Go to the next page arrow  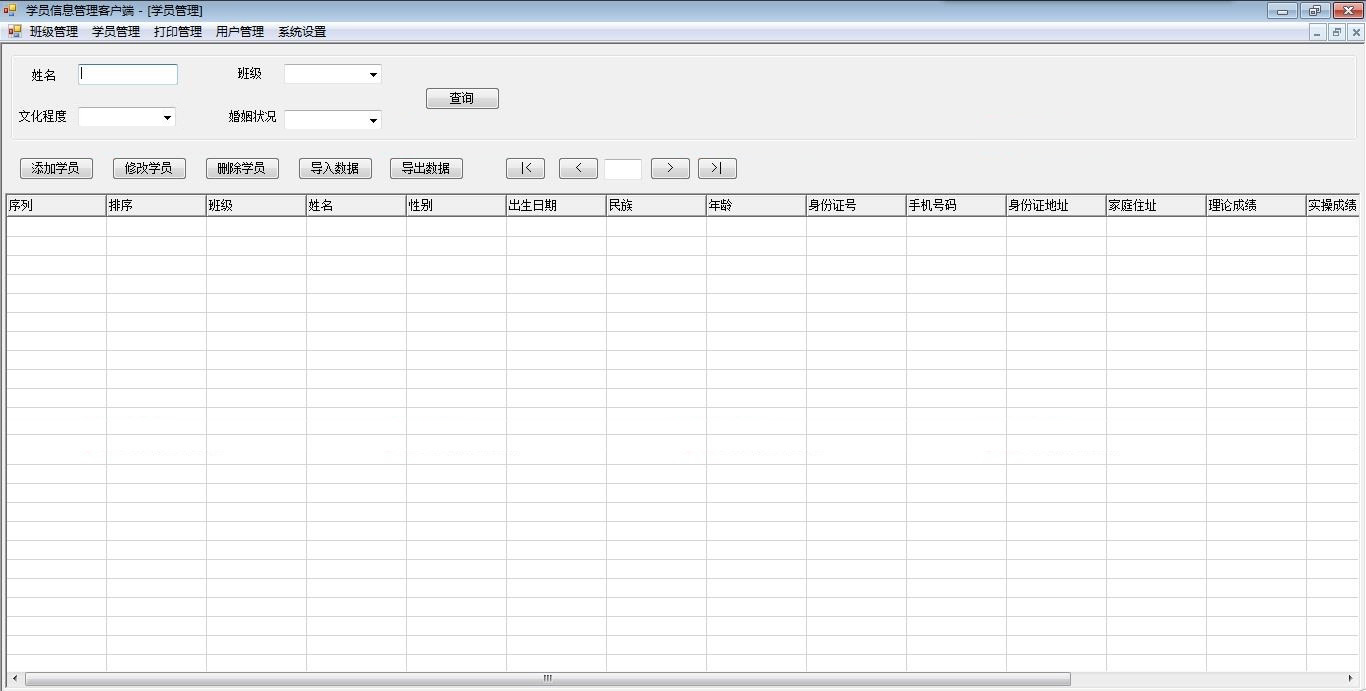670,168
